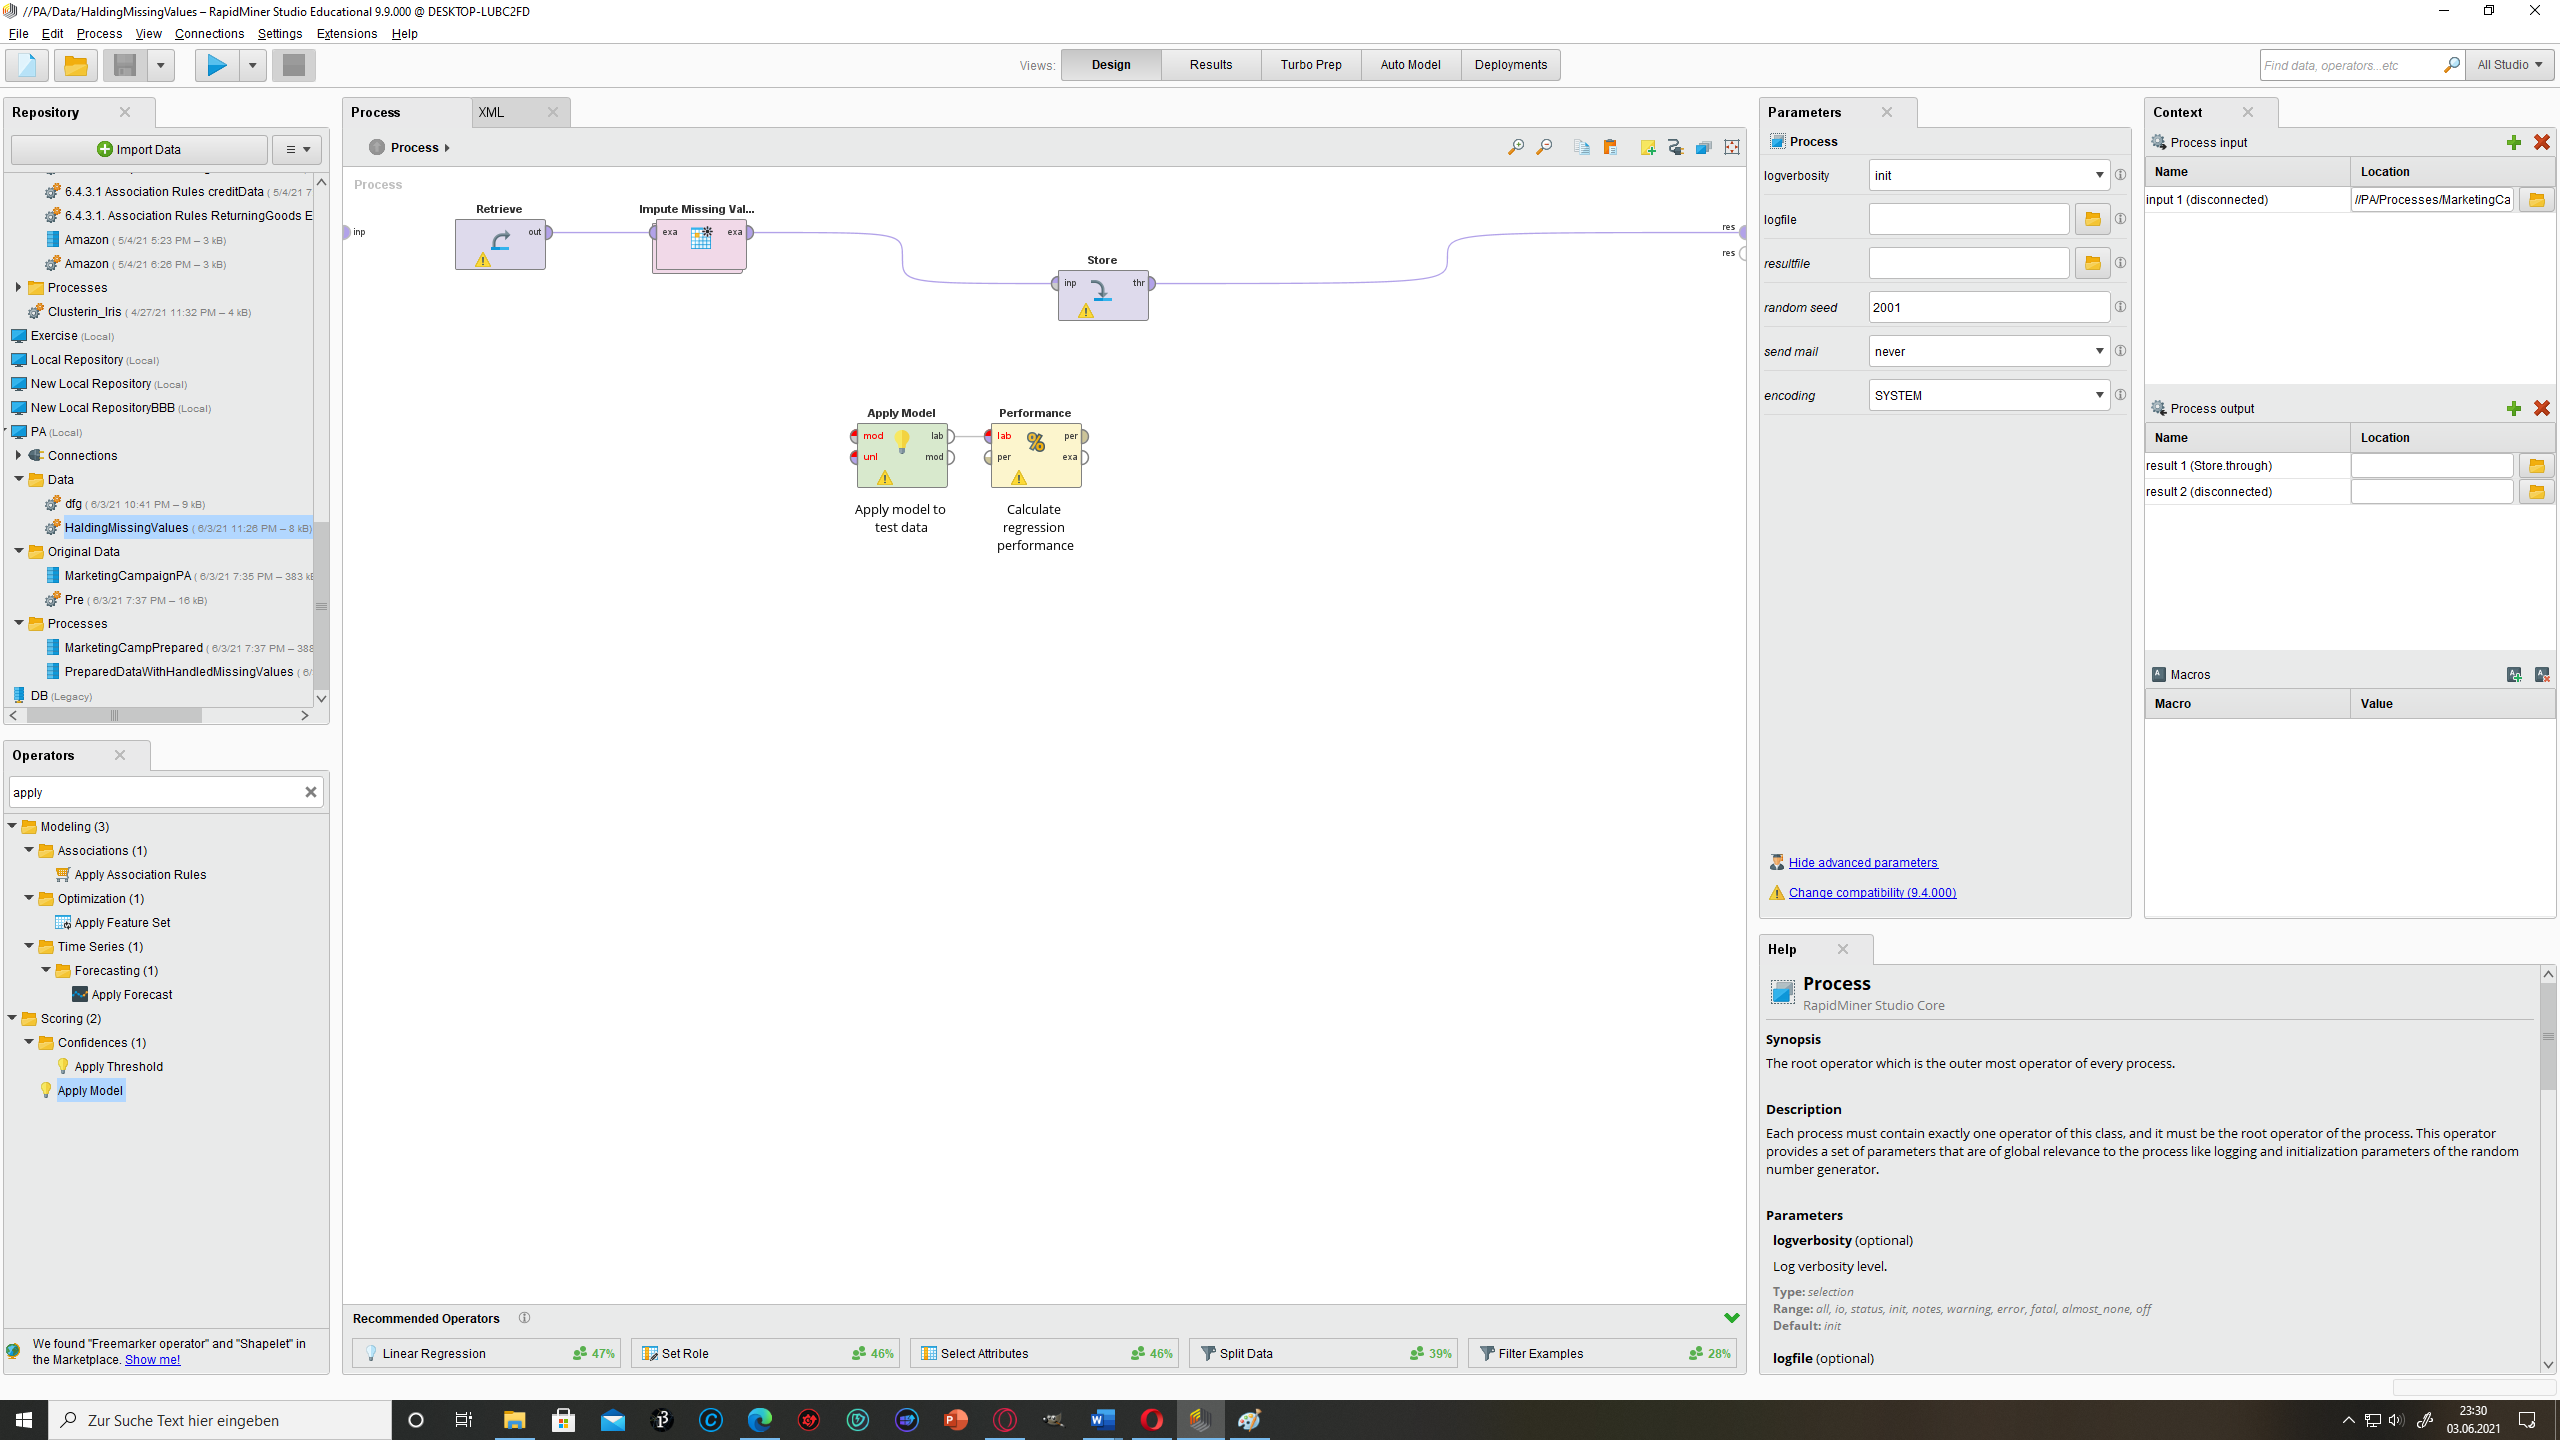The height and width of the screenshot is (1440, 2560).
Task: Select the Apply Model operator on the canvas
Action: tap(902, 457)
